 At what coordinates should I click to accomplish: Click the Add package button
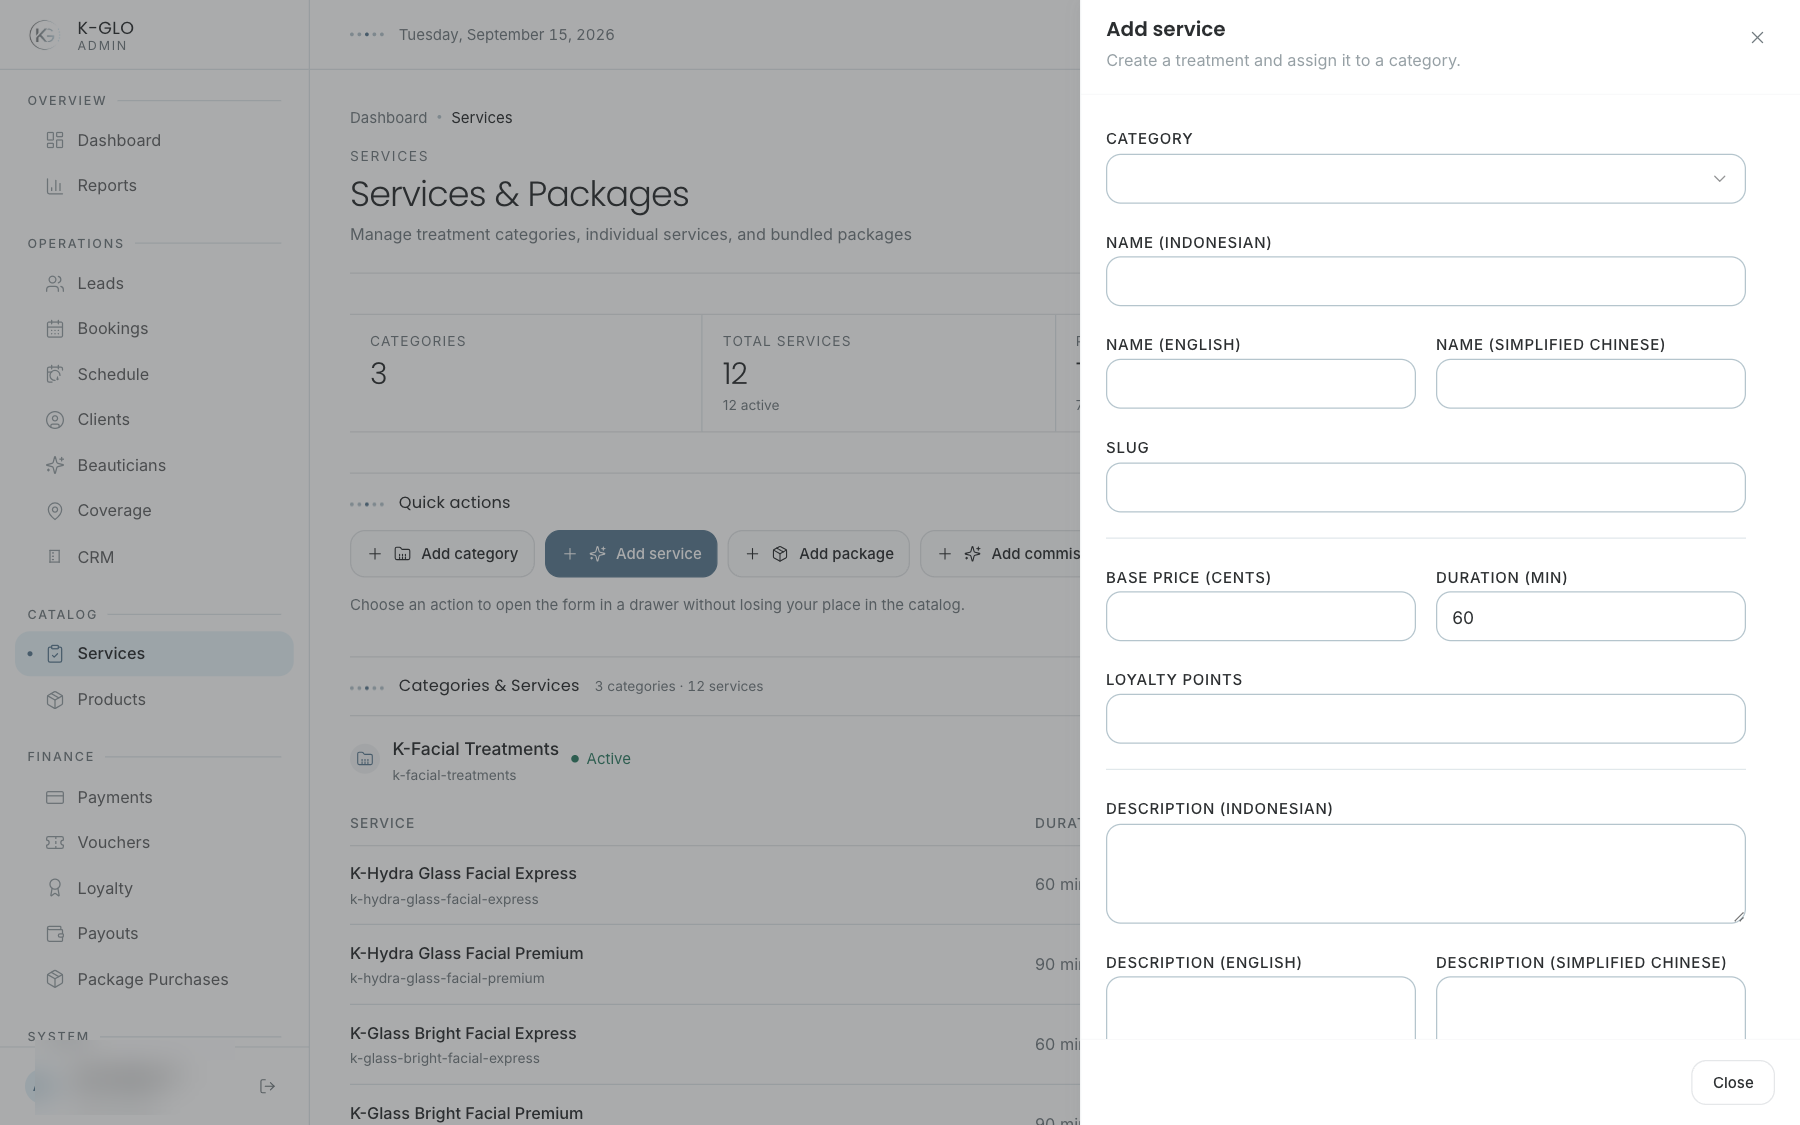point(818,554)
